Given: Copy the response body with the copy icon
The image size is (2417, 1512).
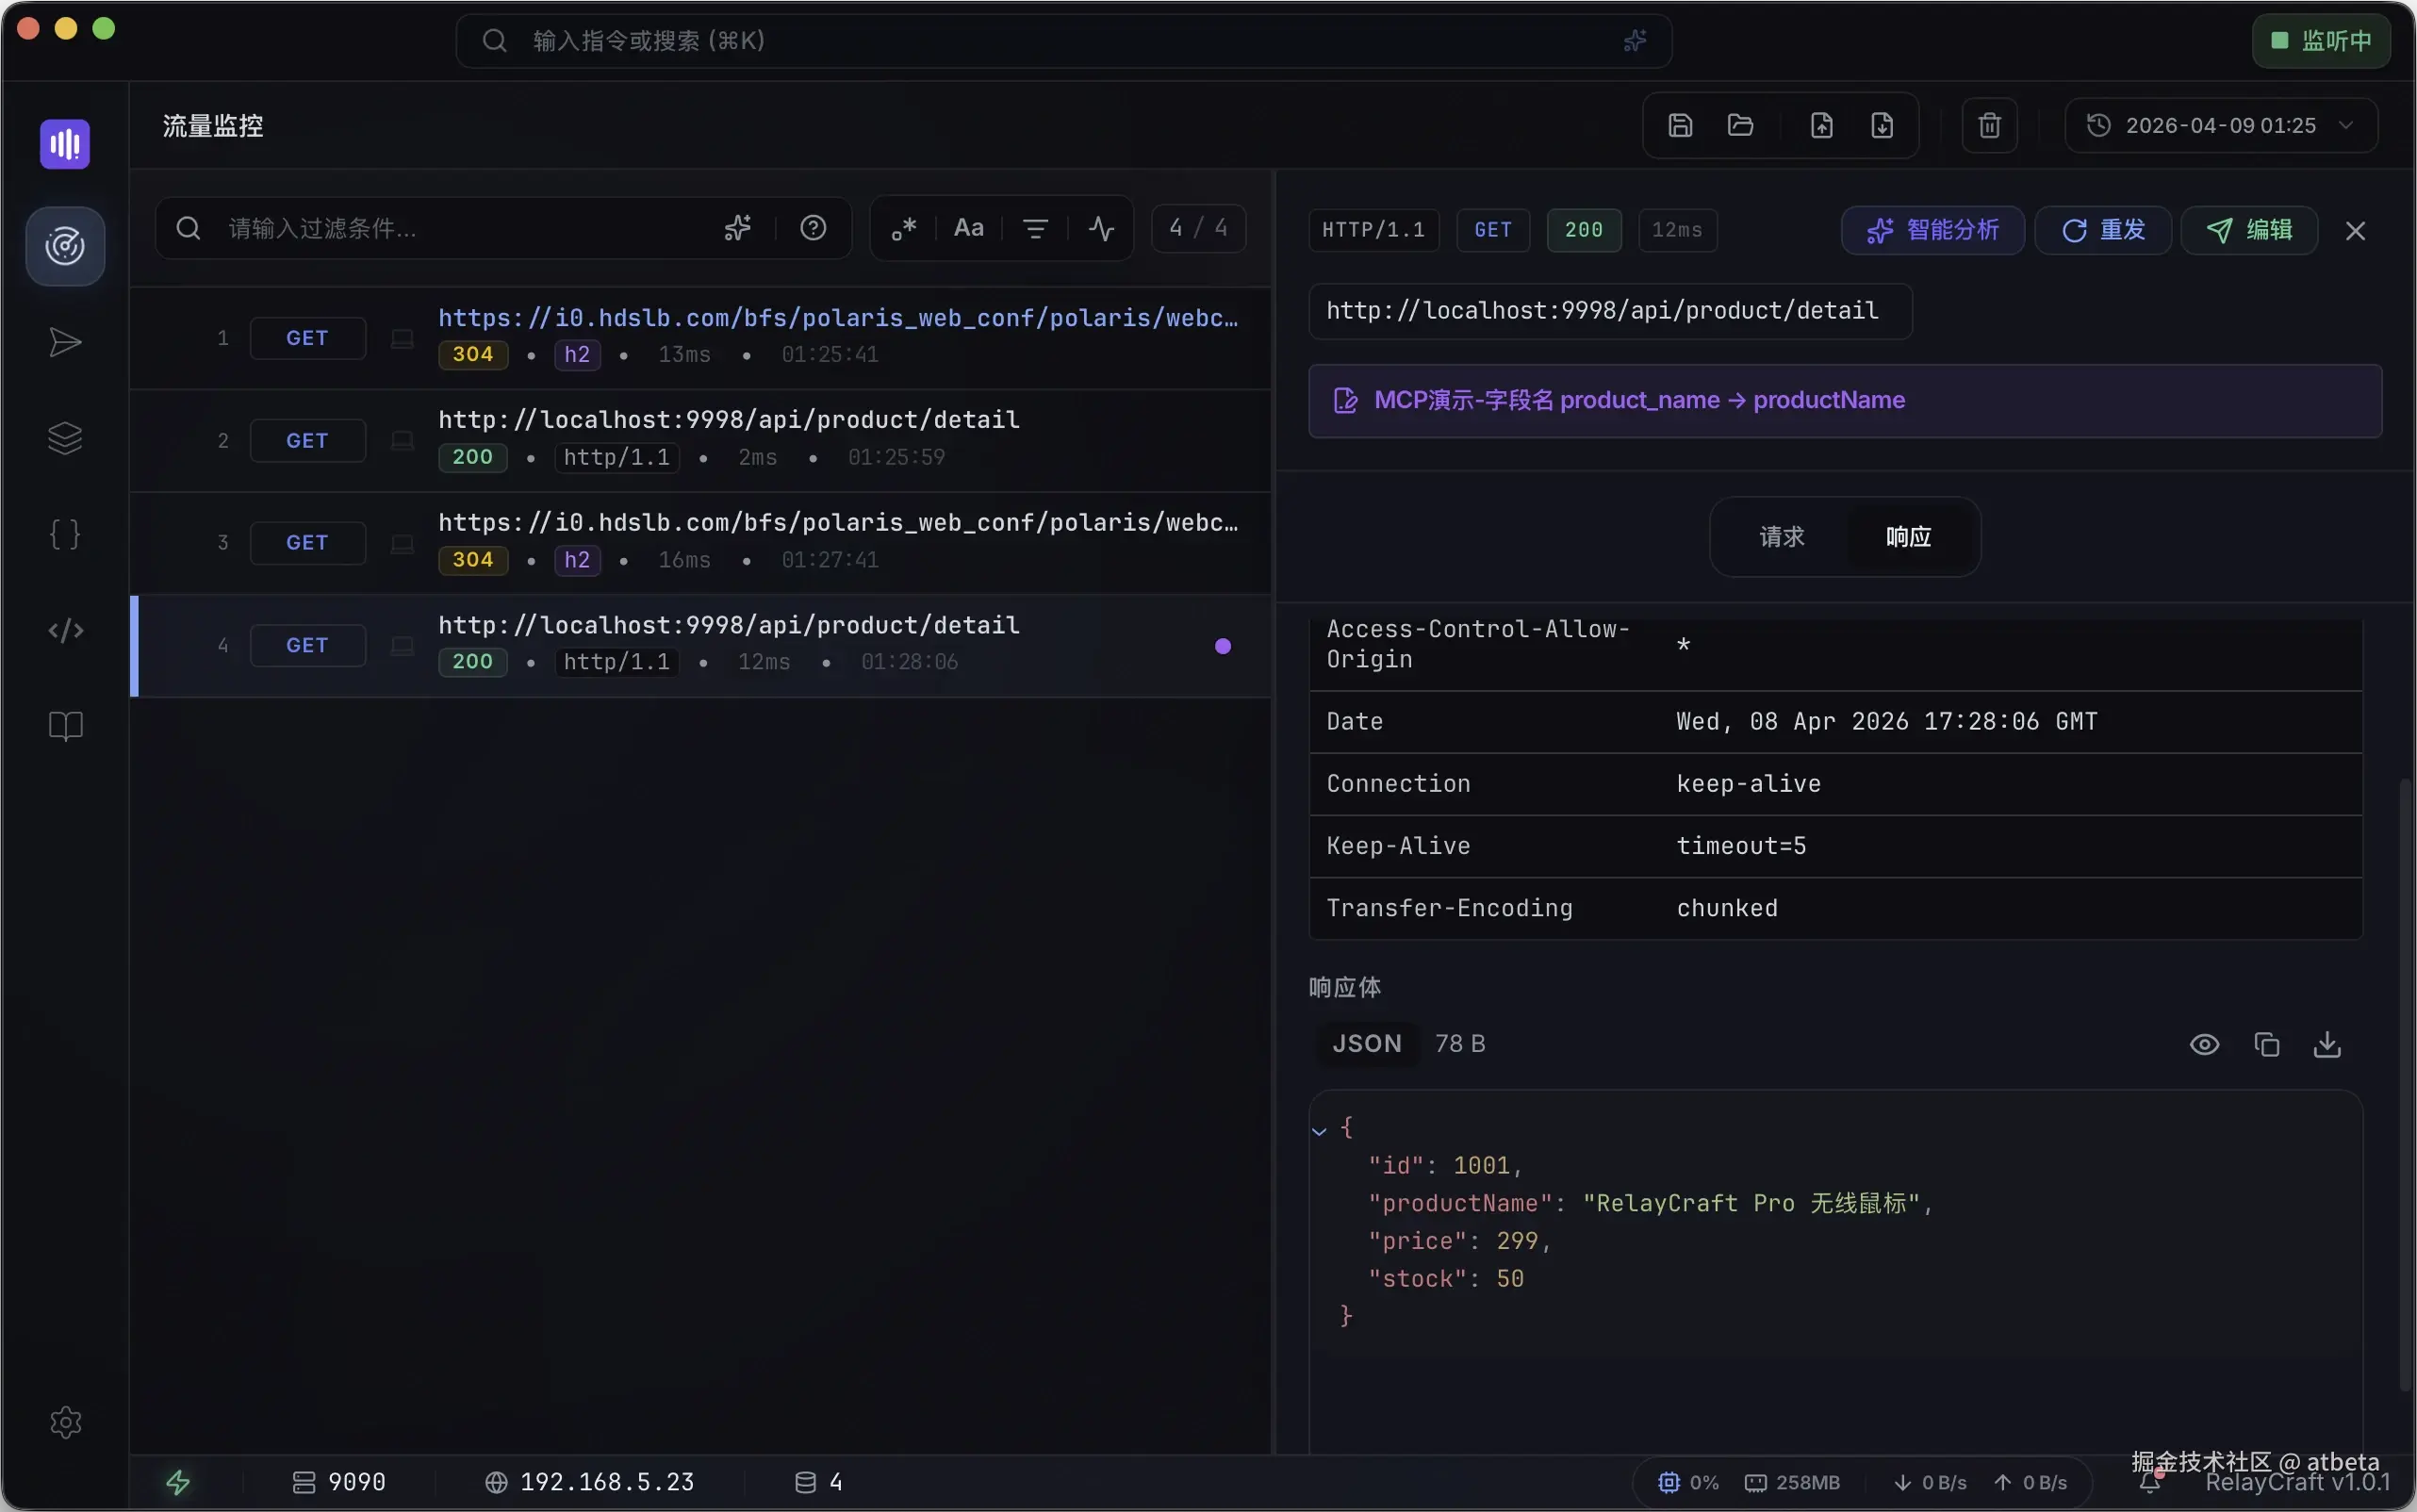Looking at the screenshot, I should click(x=2266, y=1044).
